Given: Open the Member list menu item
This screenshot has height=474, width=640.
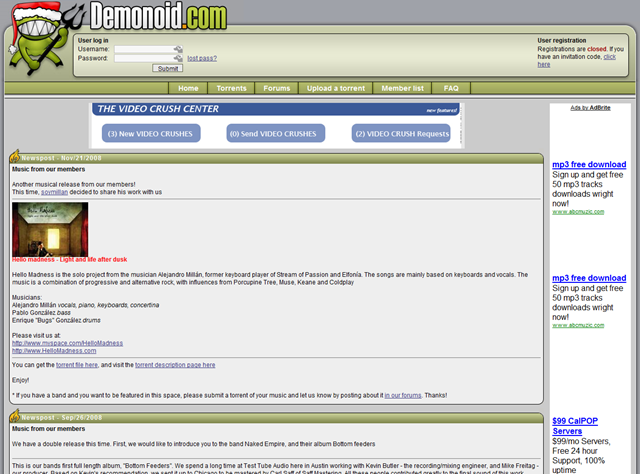Looking at the screenshot, I should [402, 88].
